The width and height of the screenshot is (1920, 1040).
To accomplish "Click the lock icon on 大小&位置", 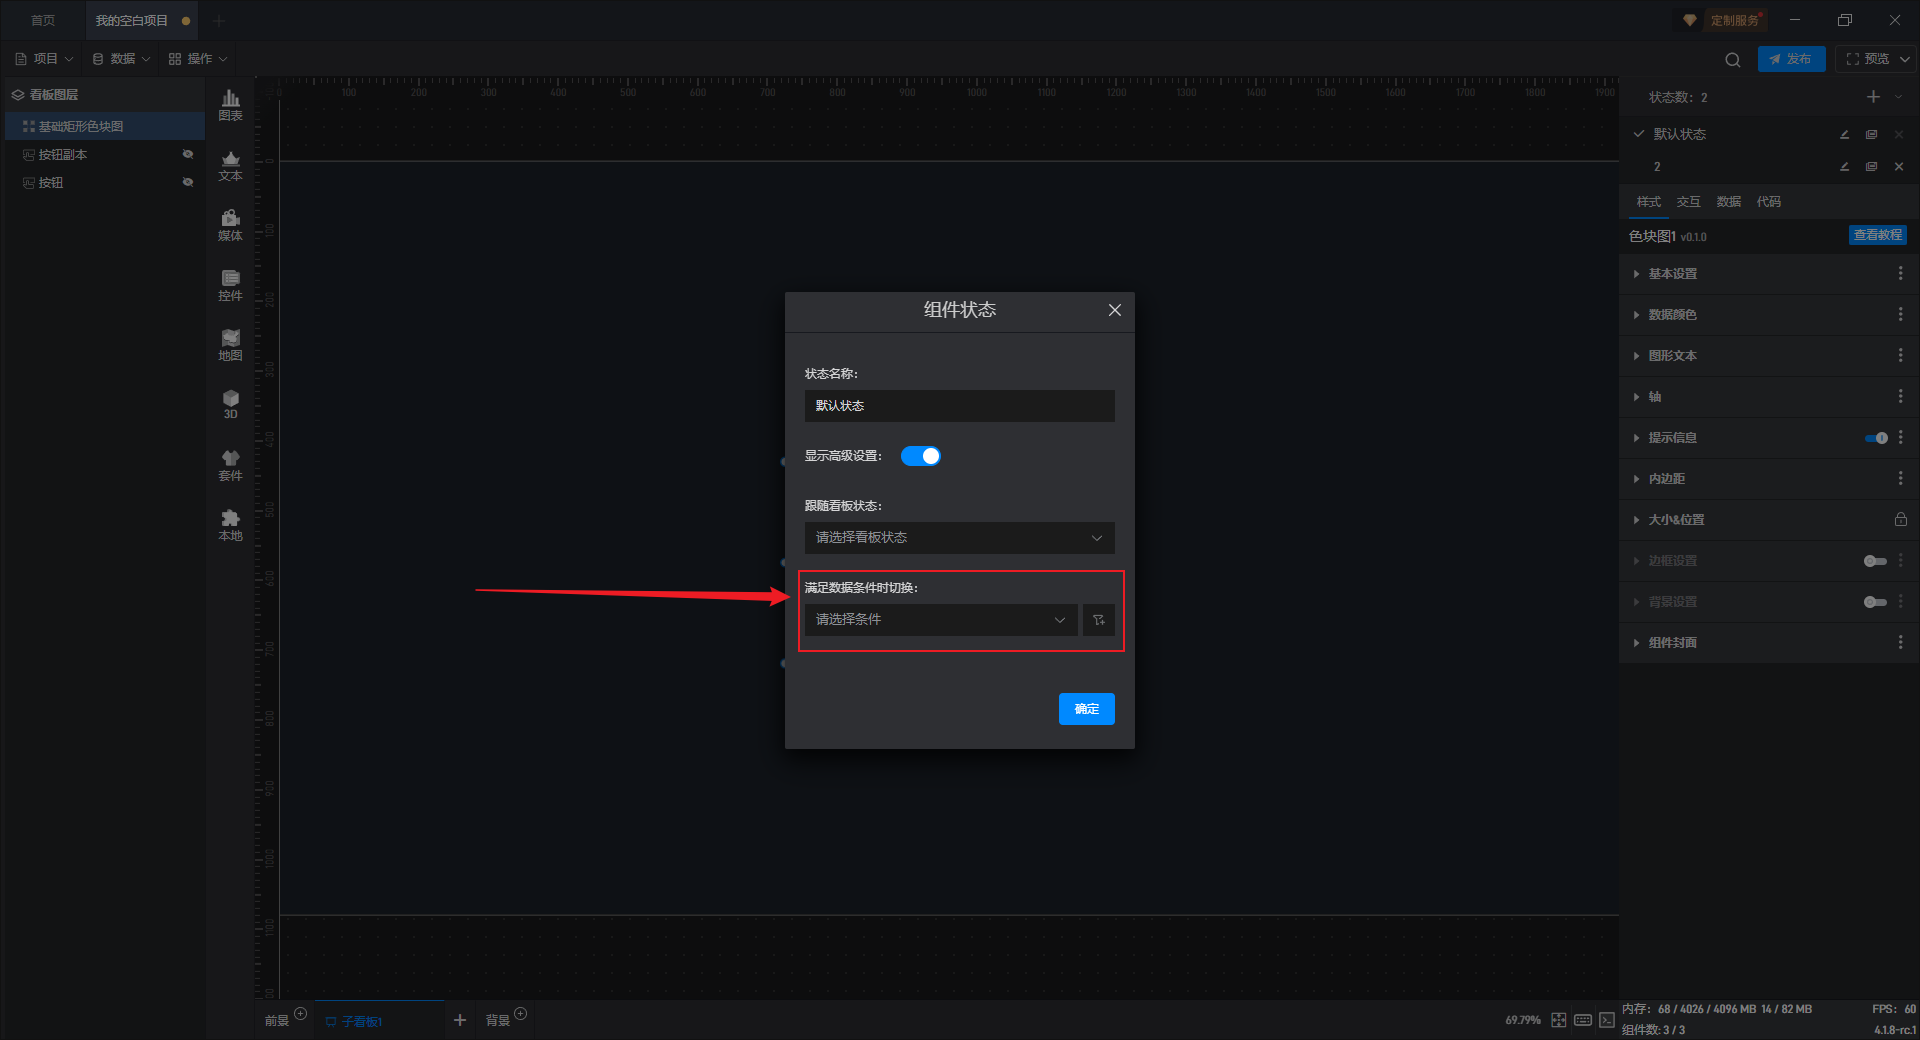I will tap(1900, 520).
